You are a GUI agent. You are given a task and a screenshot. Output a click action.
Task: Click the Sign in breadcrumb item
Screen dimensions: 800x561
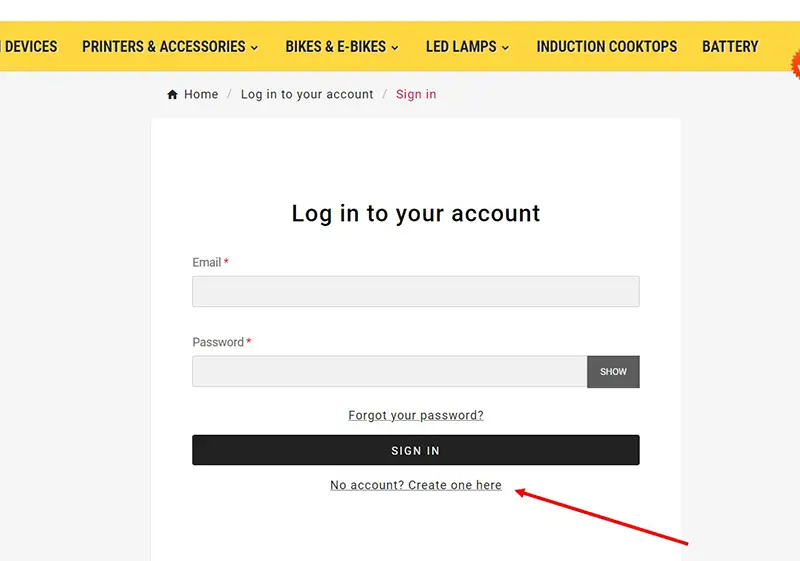coord(416,94)
